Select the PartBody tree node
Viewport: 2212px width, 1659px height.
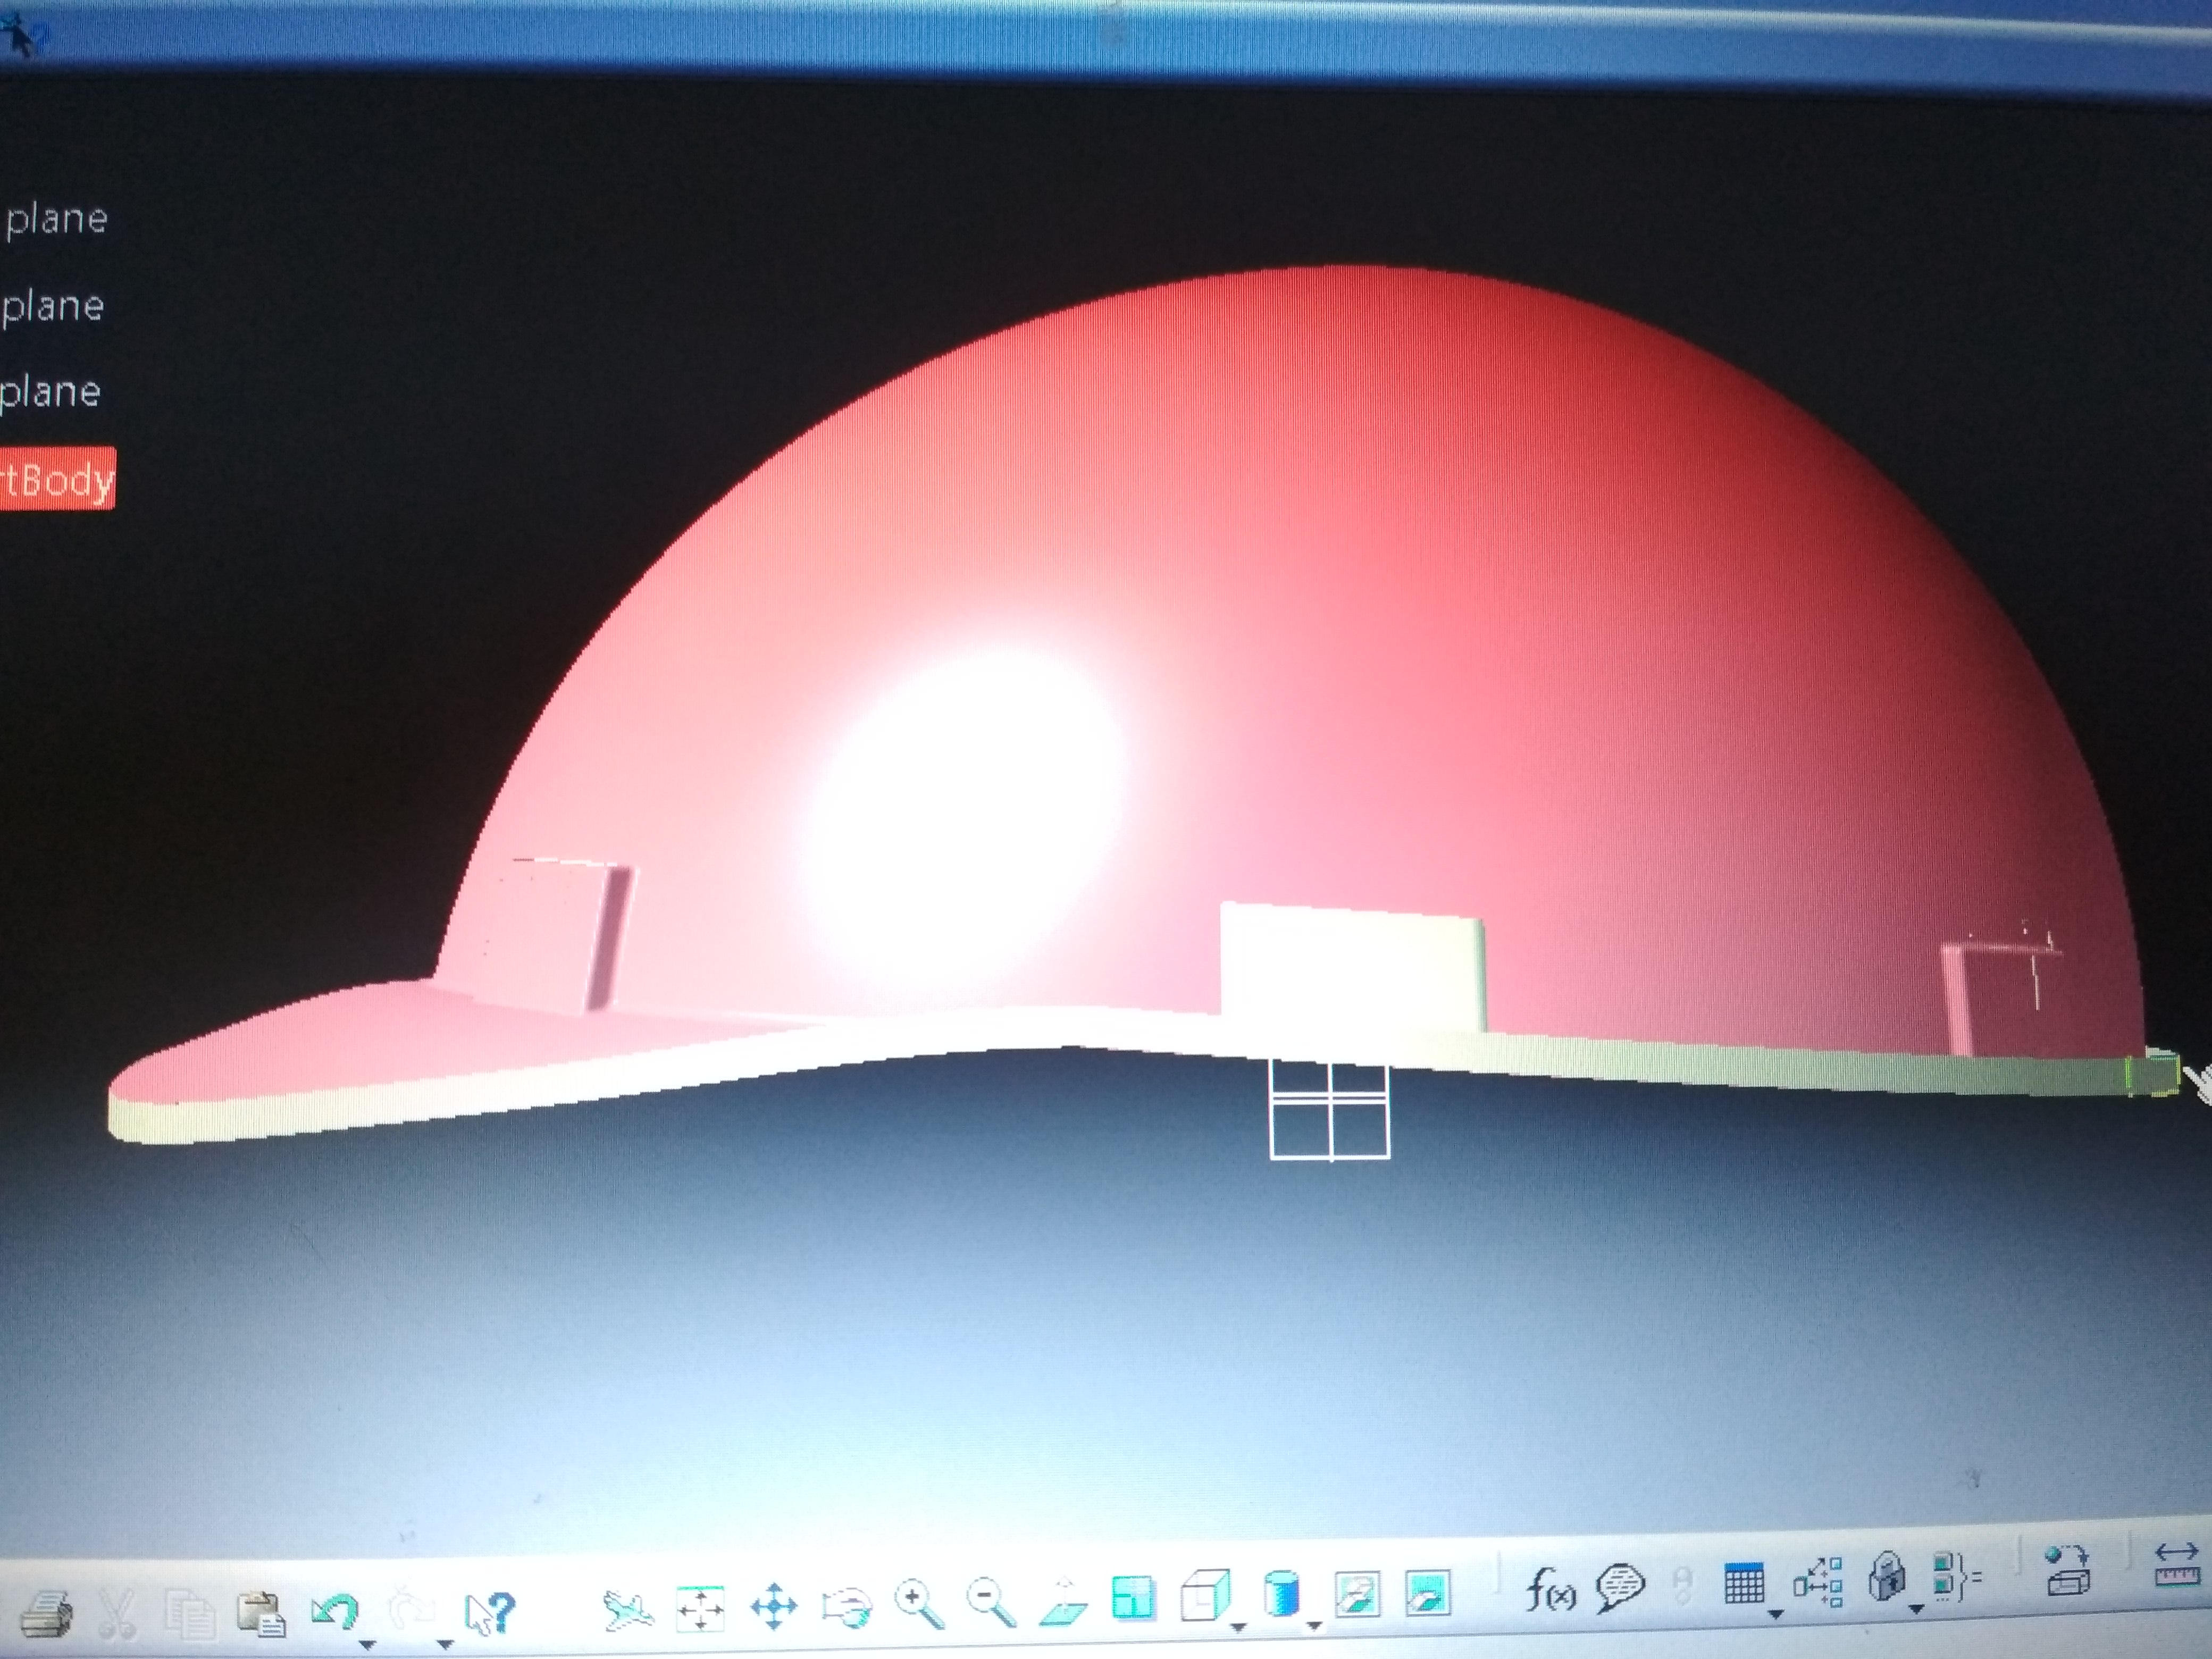pos(58,480)
